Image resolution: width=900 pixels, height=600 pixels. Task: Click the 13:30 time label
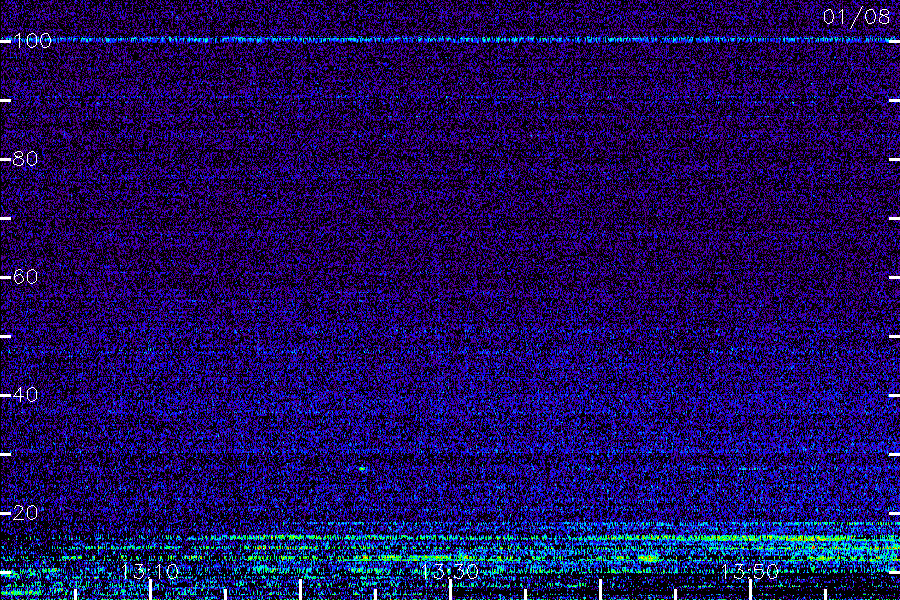(x=450, y=571)
